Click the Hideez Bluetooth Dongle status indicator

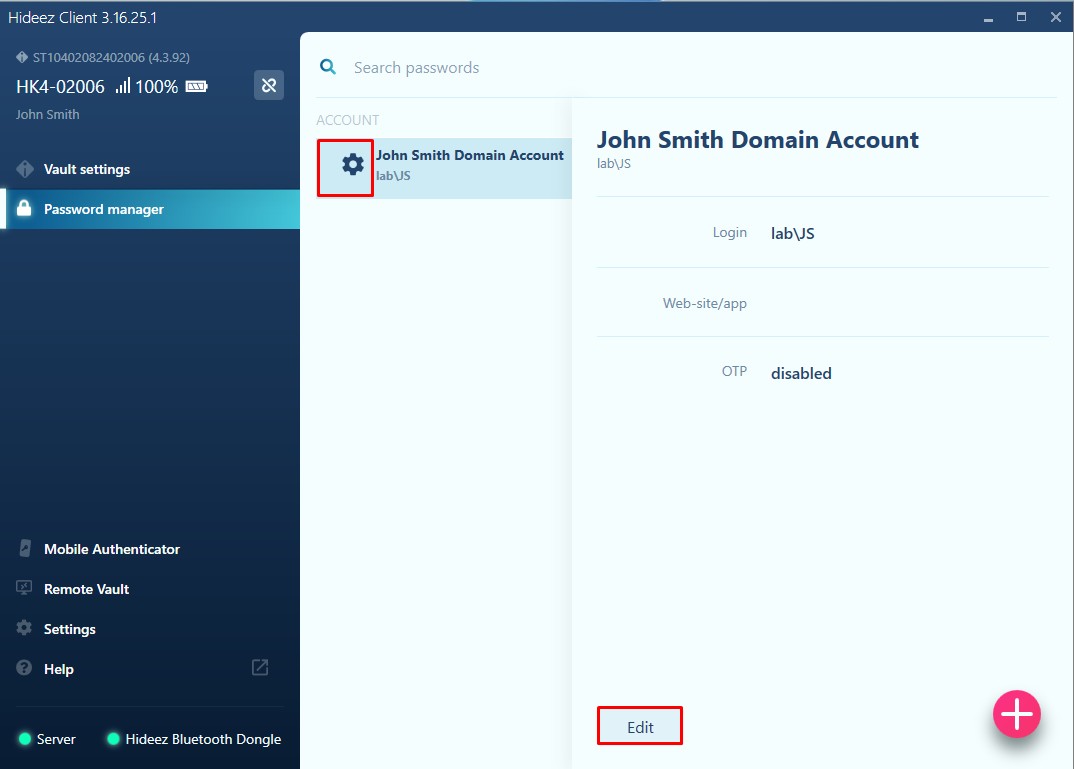[113, 739]
